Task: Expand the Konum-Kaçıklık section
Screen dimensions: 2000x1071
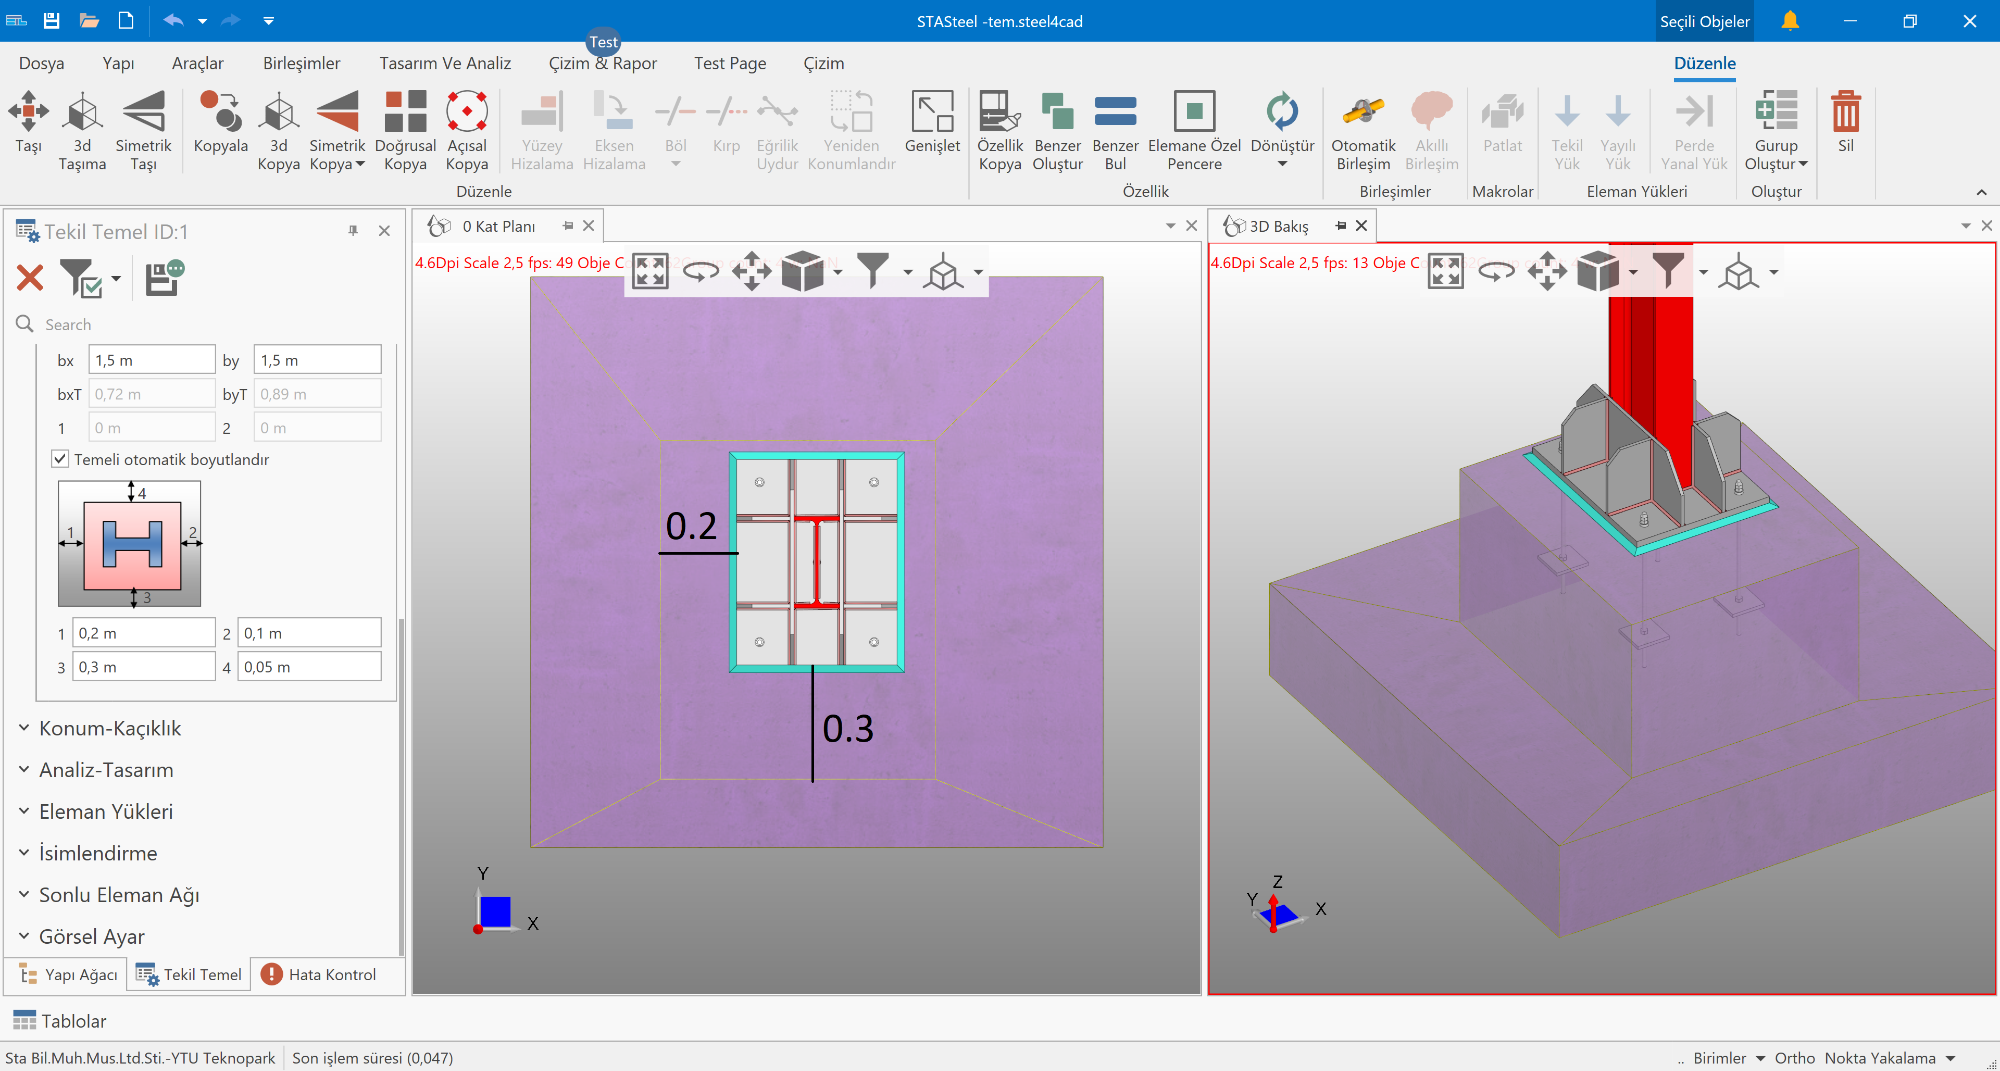Action: [x=110, y=728]
